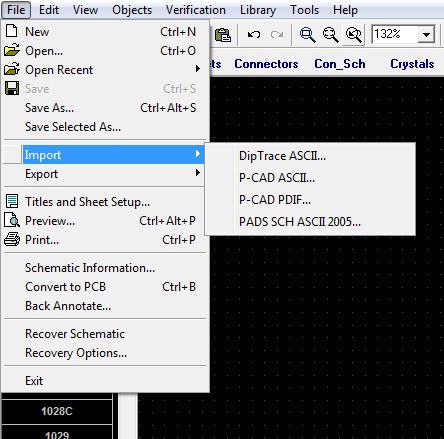Click the Paste clipboard toolbar icon
The image size is (444, 439).
click(x=223, y=34)
